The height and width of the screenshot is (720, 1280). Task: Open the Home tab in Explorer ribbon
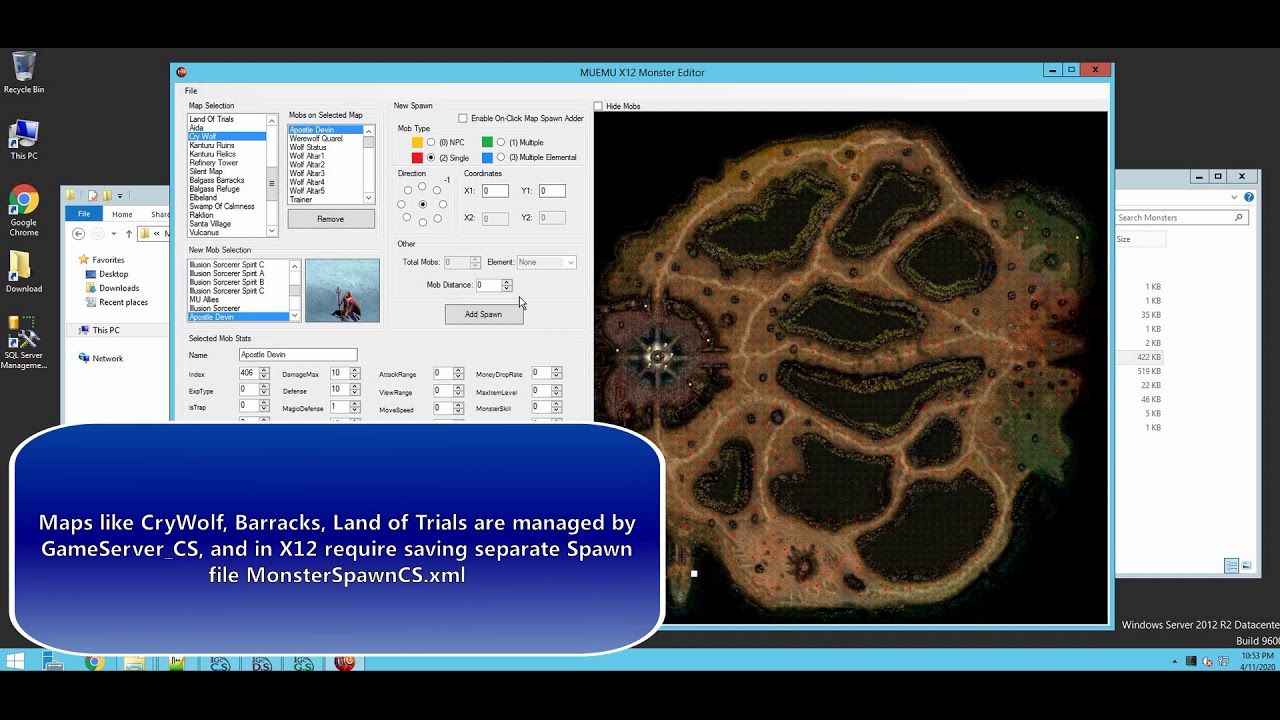(122, 214)
